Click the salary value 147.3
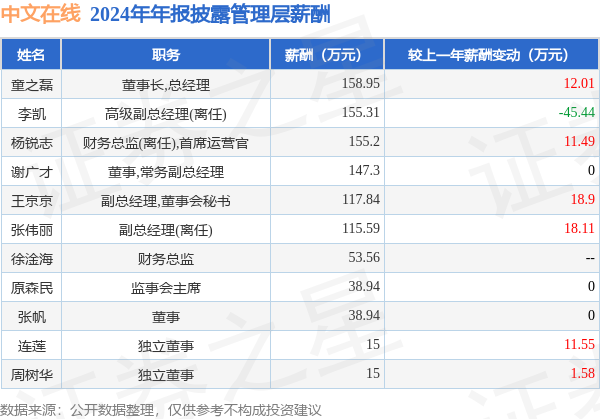 click(x=364, y=170)
